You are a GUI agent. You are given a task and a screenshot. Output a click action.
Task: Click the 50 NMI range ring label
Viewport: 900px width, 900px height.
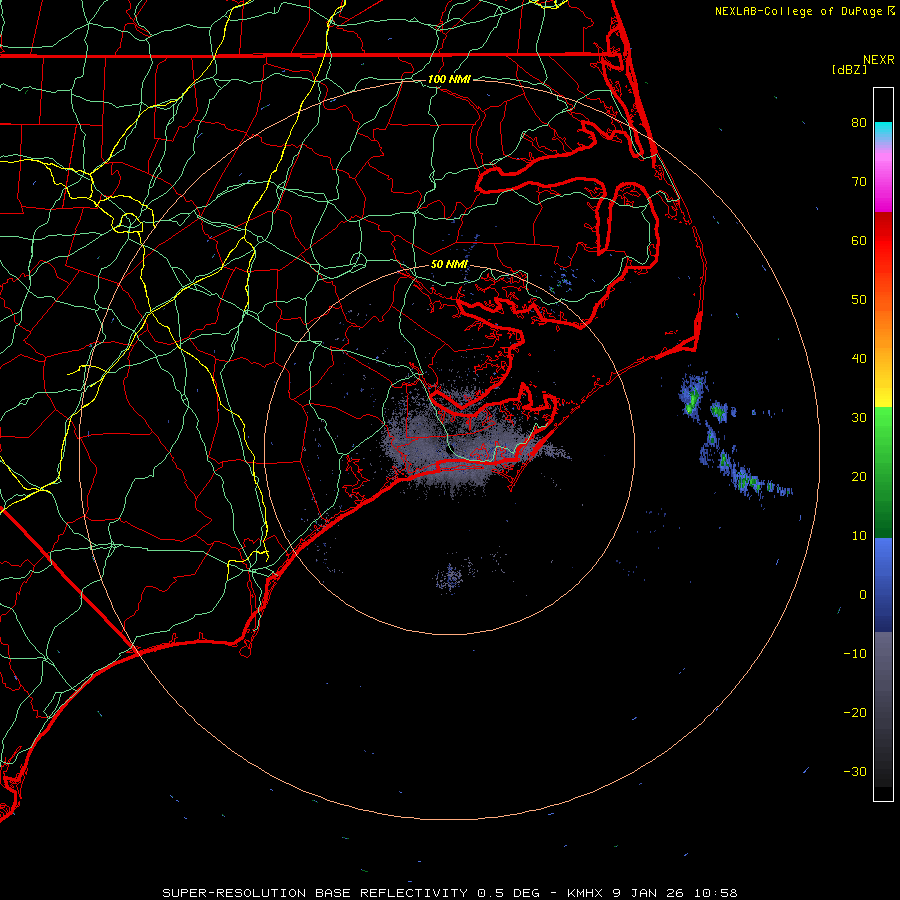[449, 264]
